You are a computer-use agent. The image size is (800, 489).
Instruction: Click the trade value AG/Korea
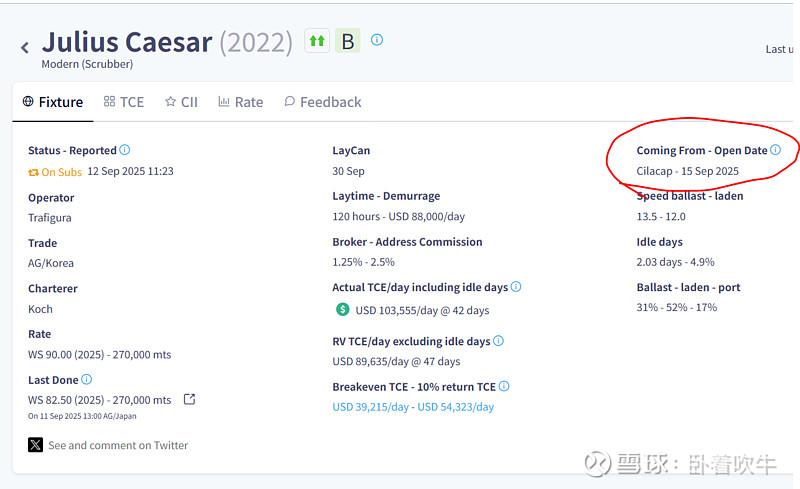(51, 263)
